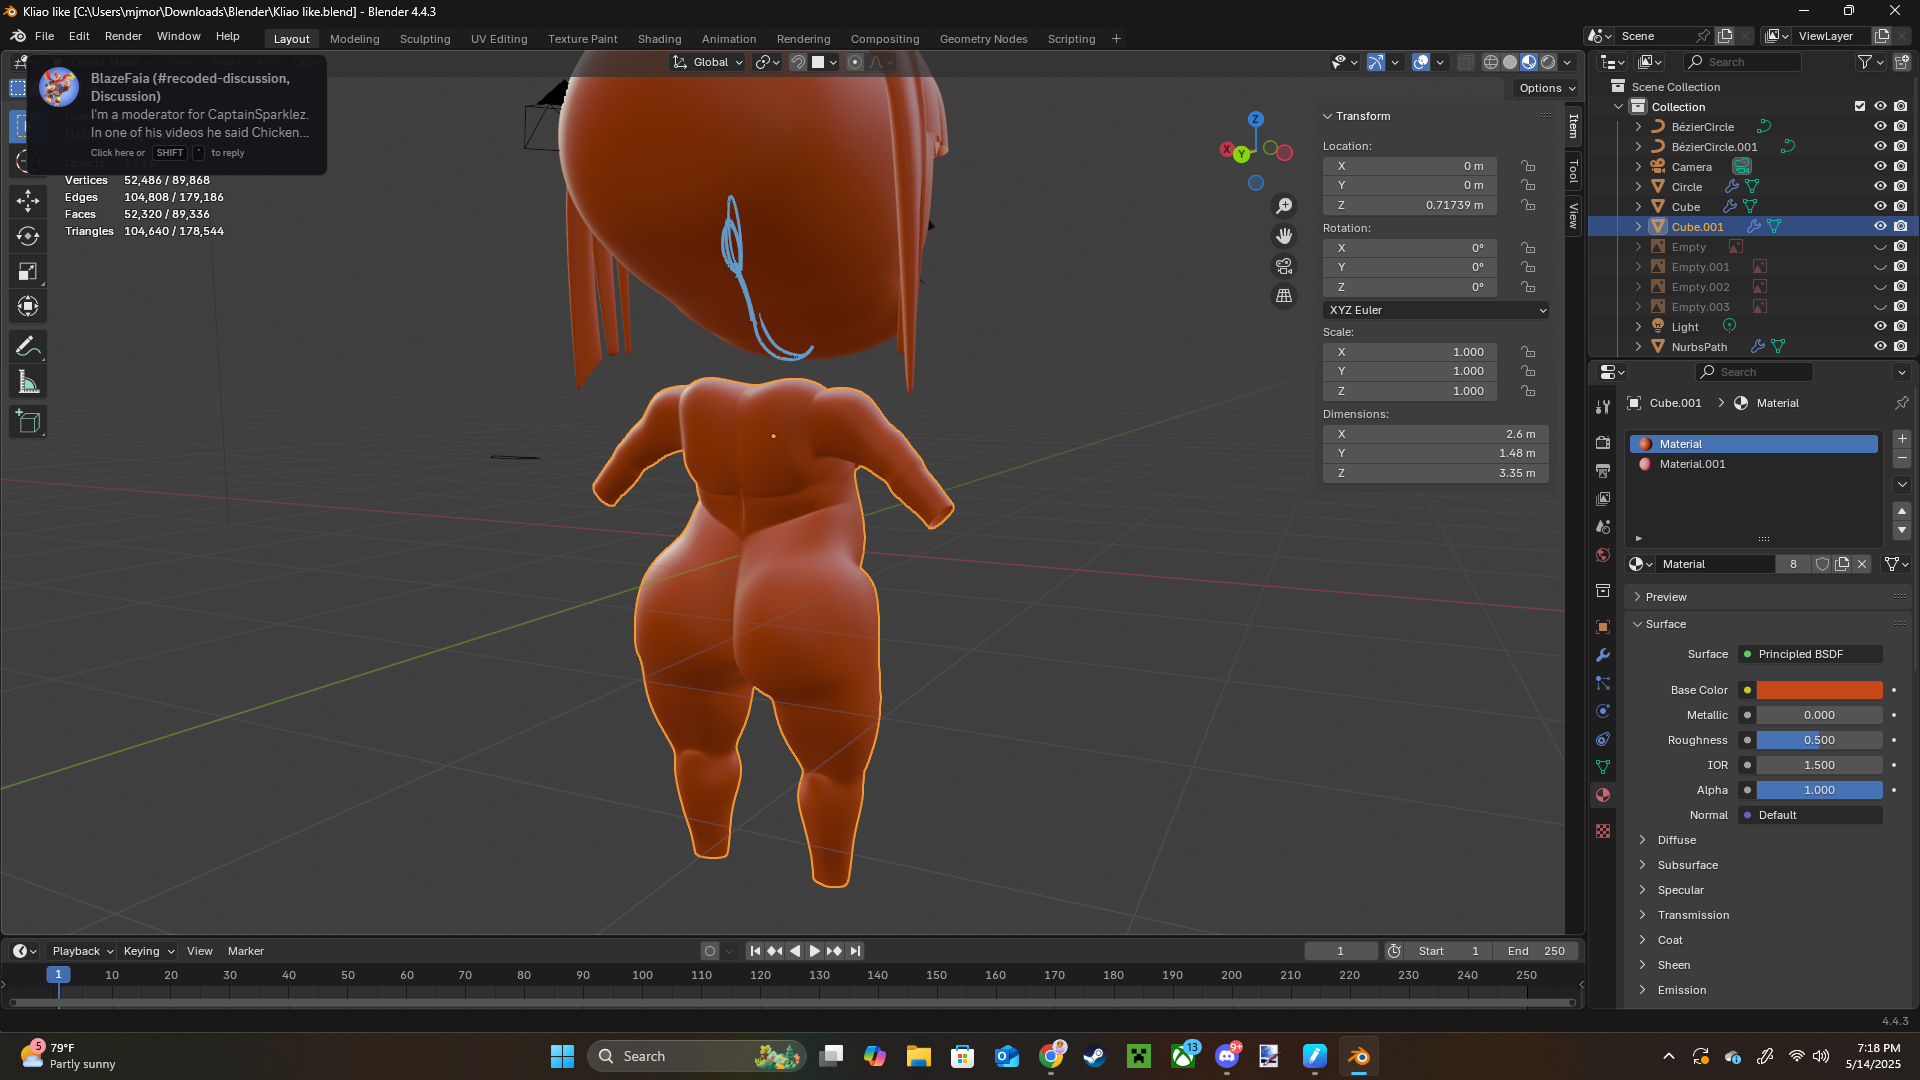Open the XYZ Euler rotation mode dropdown
Image resolution: width=1920 pixels, height=1080 pixels.
(1436, 310)
